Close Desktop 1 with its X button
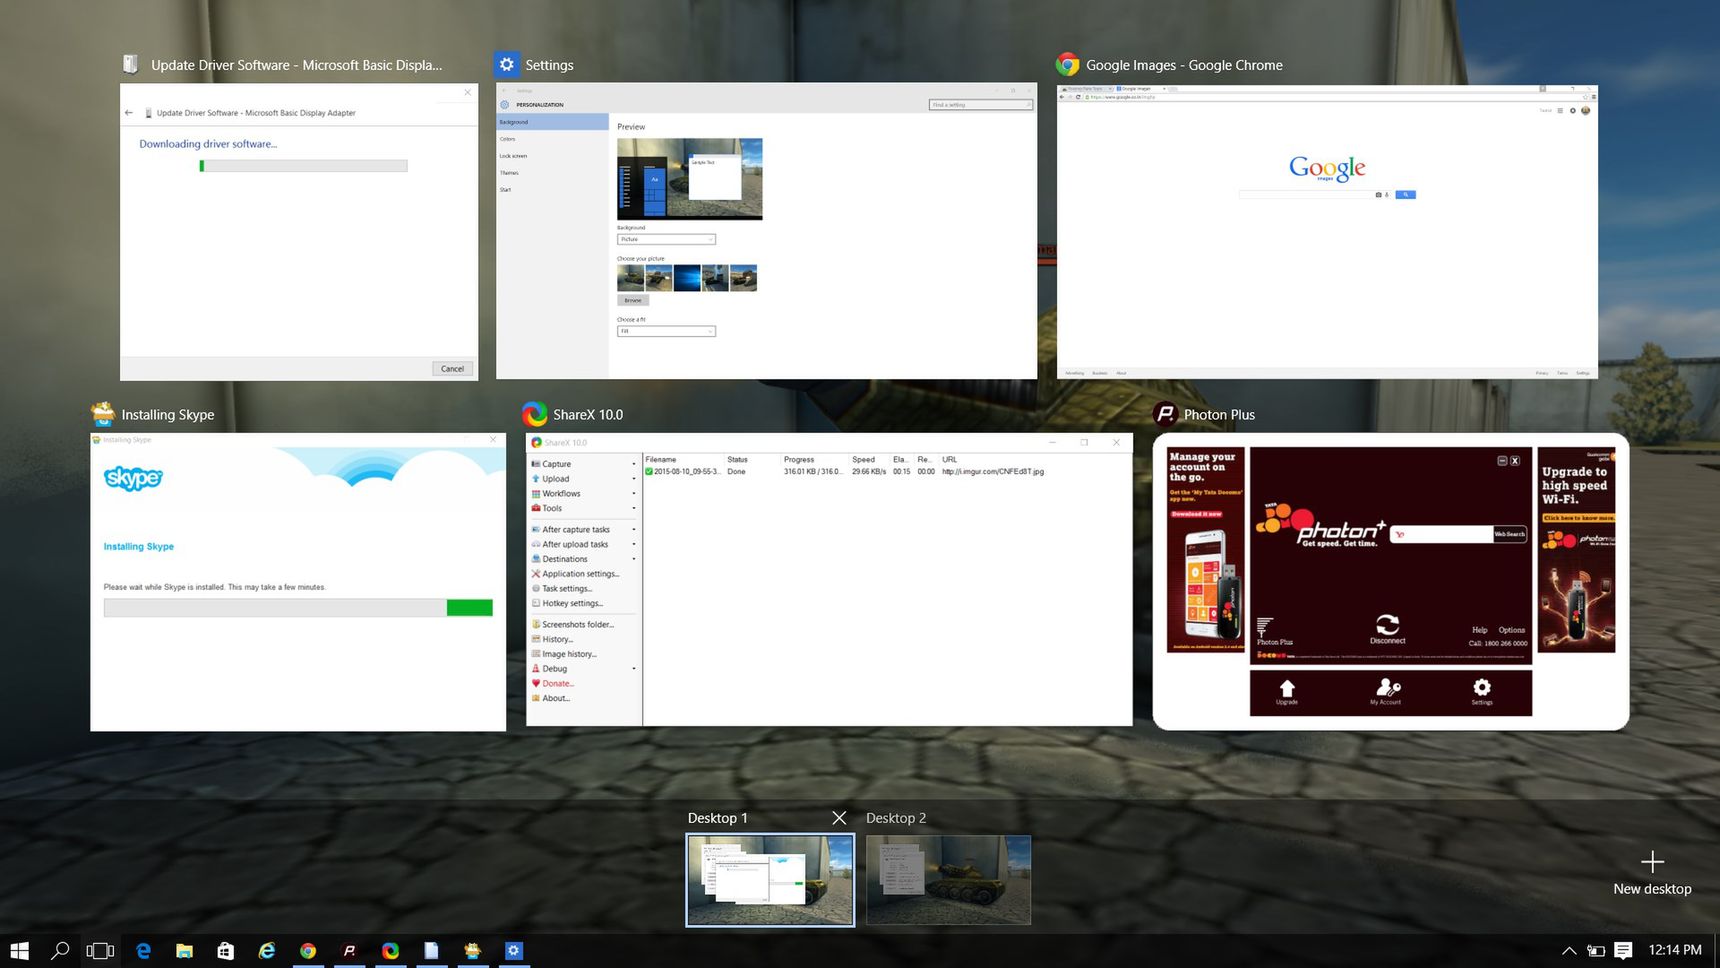The height and width of the screenshot is (968, 1720). (x=839, y=818)
